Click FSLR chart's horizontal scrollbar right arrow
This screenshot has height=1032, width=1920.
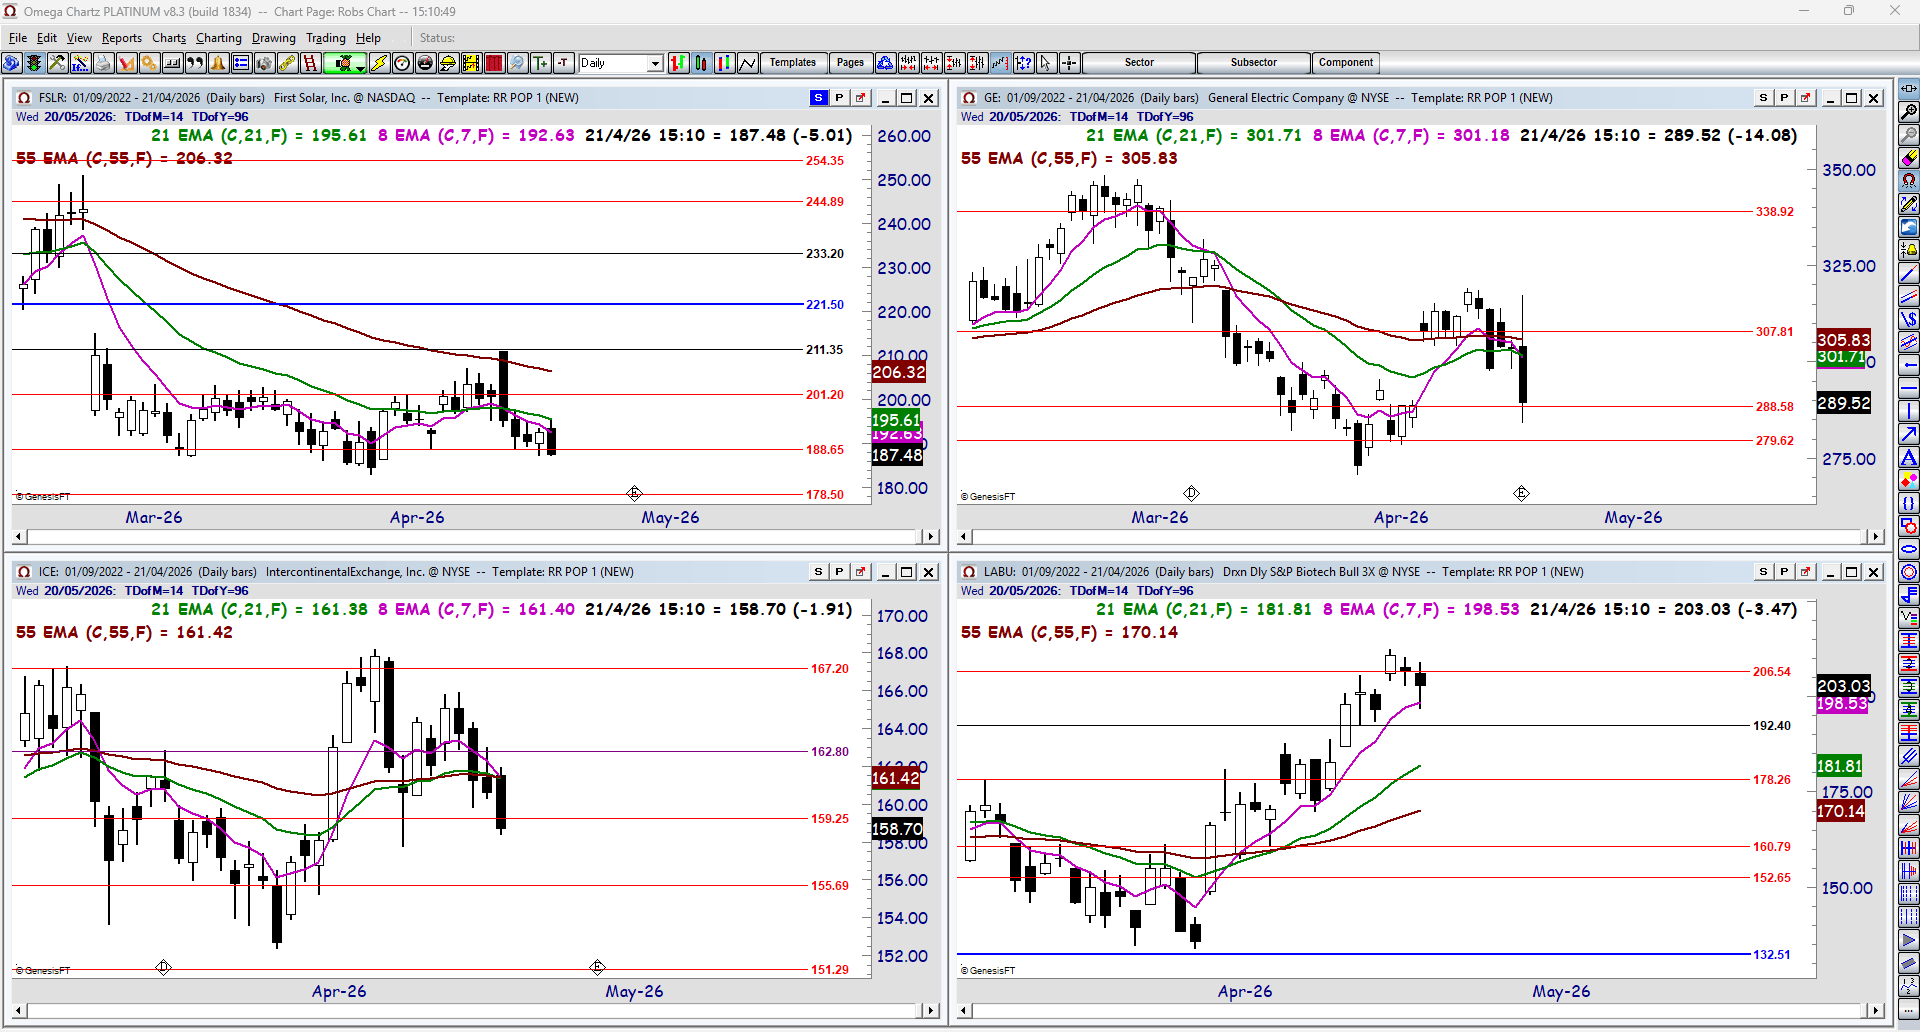930,537
